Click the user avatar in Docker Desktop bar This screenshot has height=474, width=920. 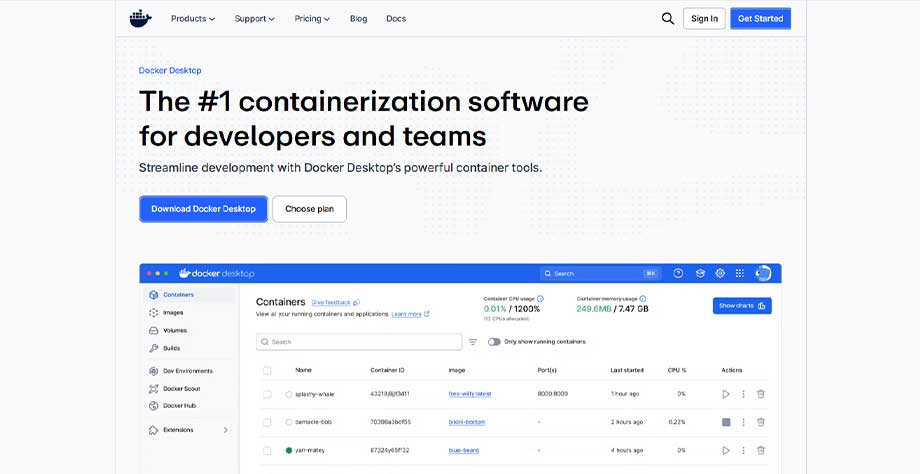763,273
